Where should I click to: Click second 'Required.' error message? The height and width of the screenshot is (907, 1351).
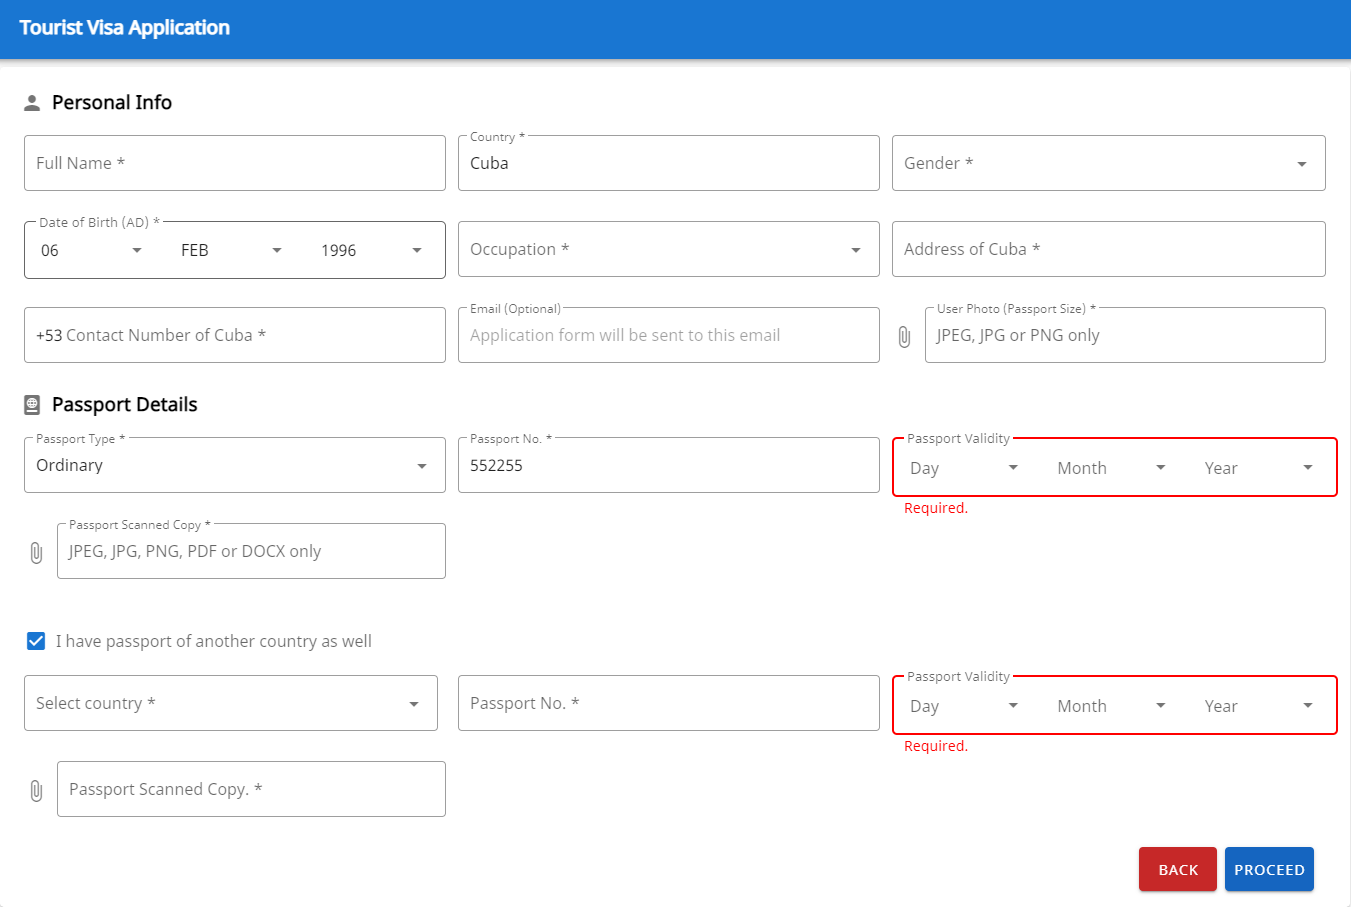(x=936, y=746)
